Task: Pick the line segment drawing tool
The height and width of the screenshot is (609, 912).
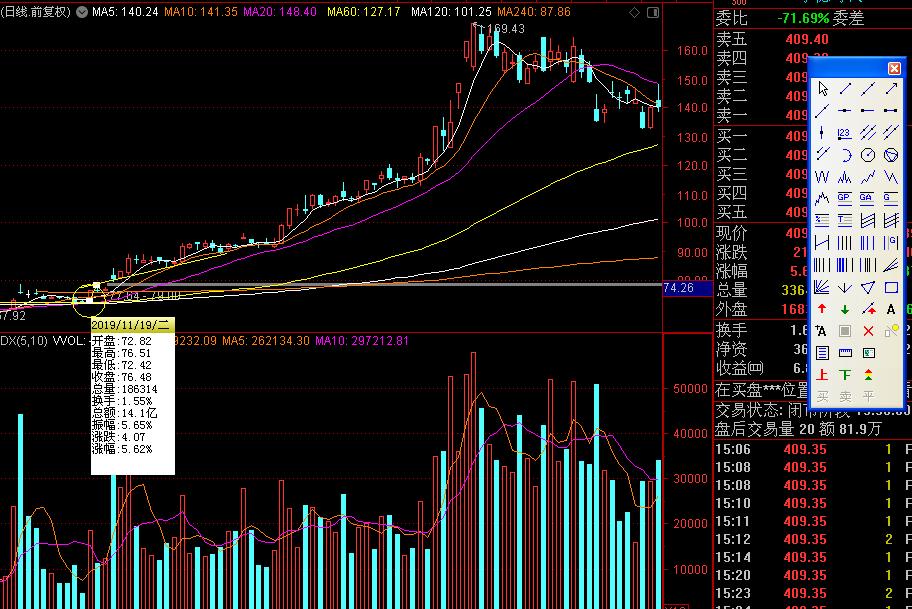Action: click(845, 88)
